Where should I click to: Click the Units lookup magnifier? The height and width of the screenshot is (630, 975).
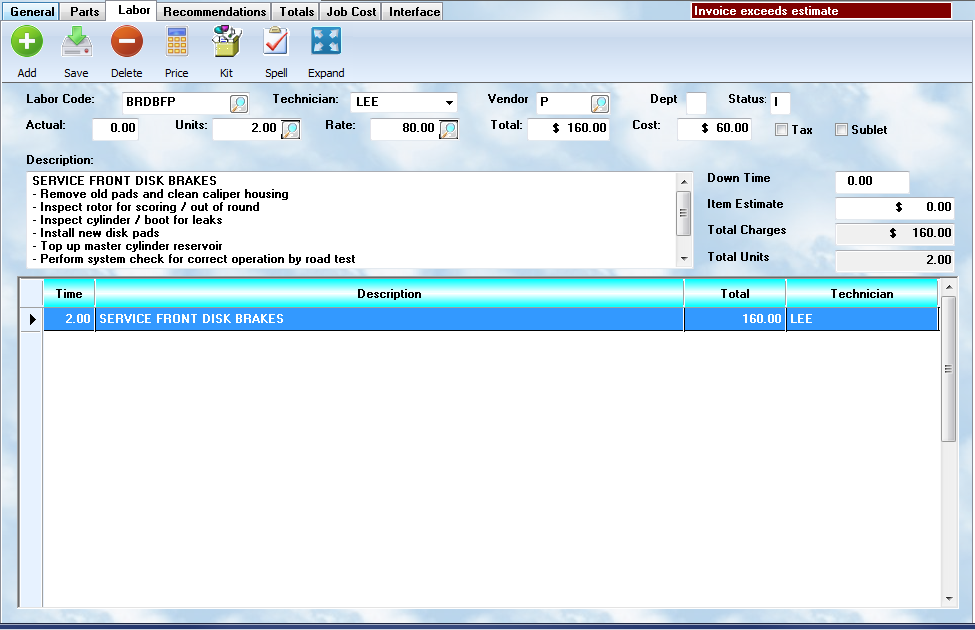point(290,129)
